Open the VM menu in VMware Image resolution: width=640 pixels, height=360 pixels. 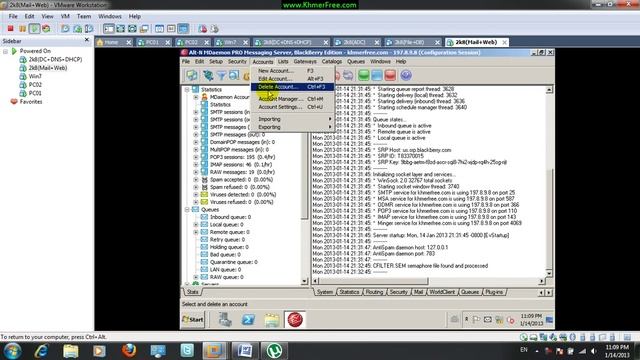(65, 16)
